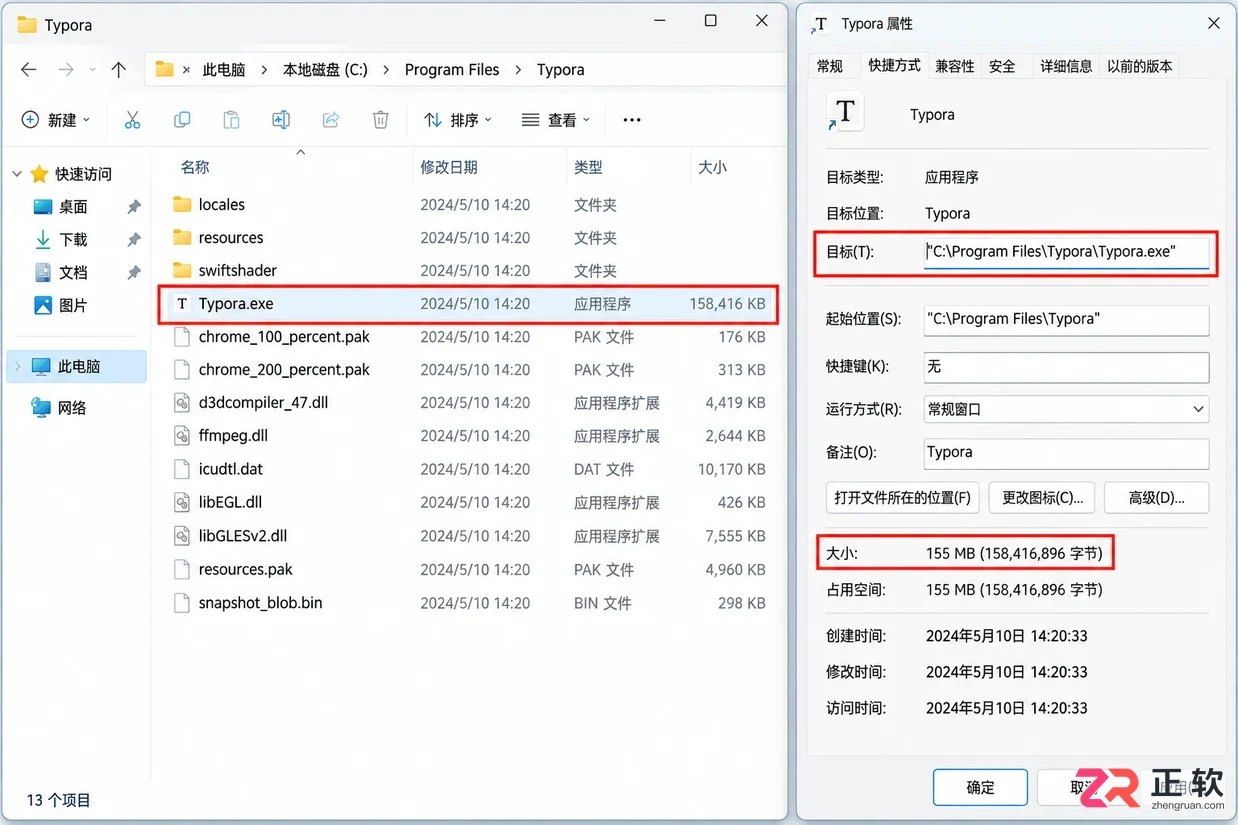This screenshot has height=825, width=1238.
Task: Click the 更改图标 button
Action: pos(1042,497)
